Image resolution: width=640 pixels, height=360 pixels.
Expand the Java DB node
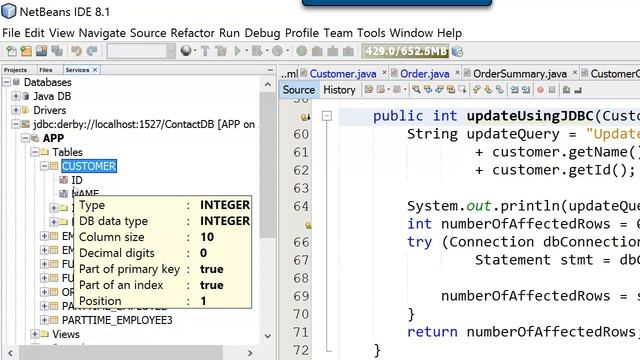pyautogui.click(x=16, y=96)
